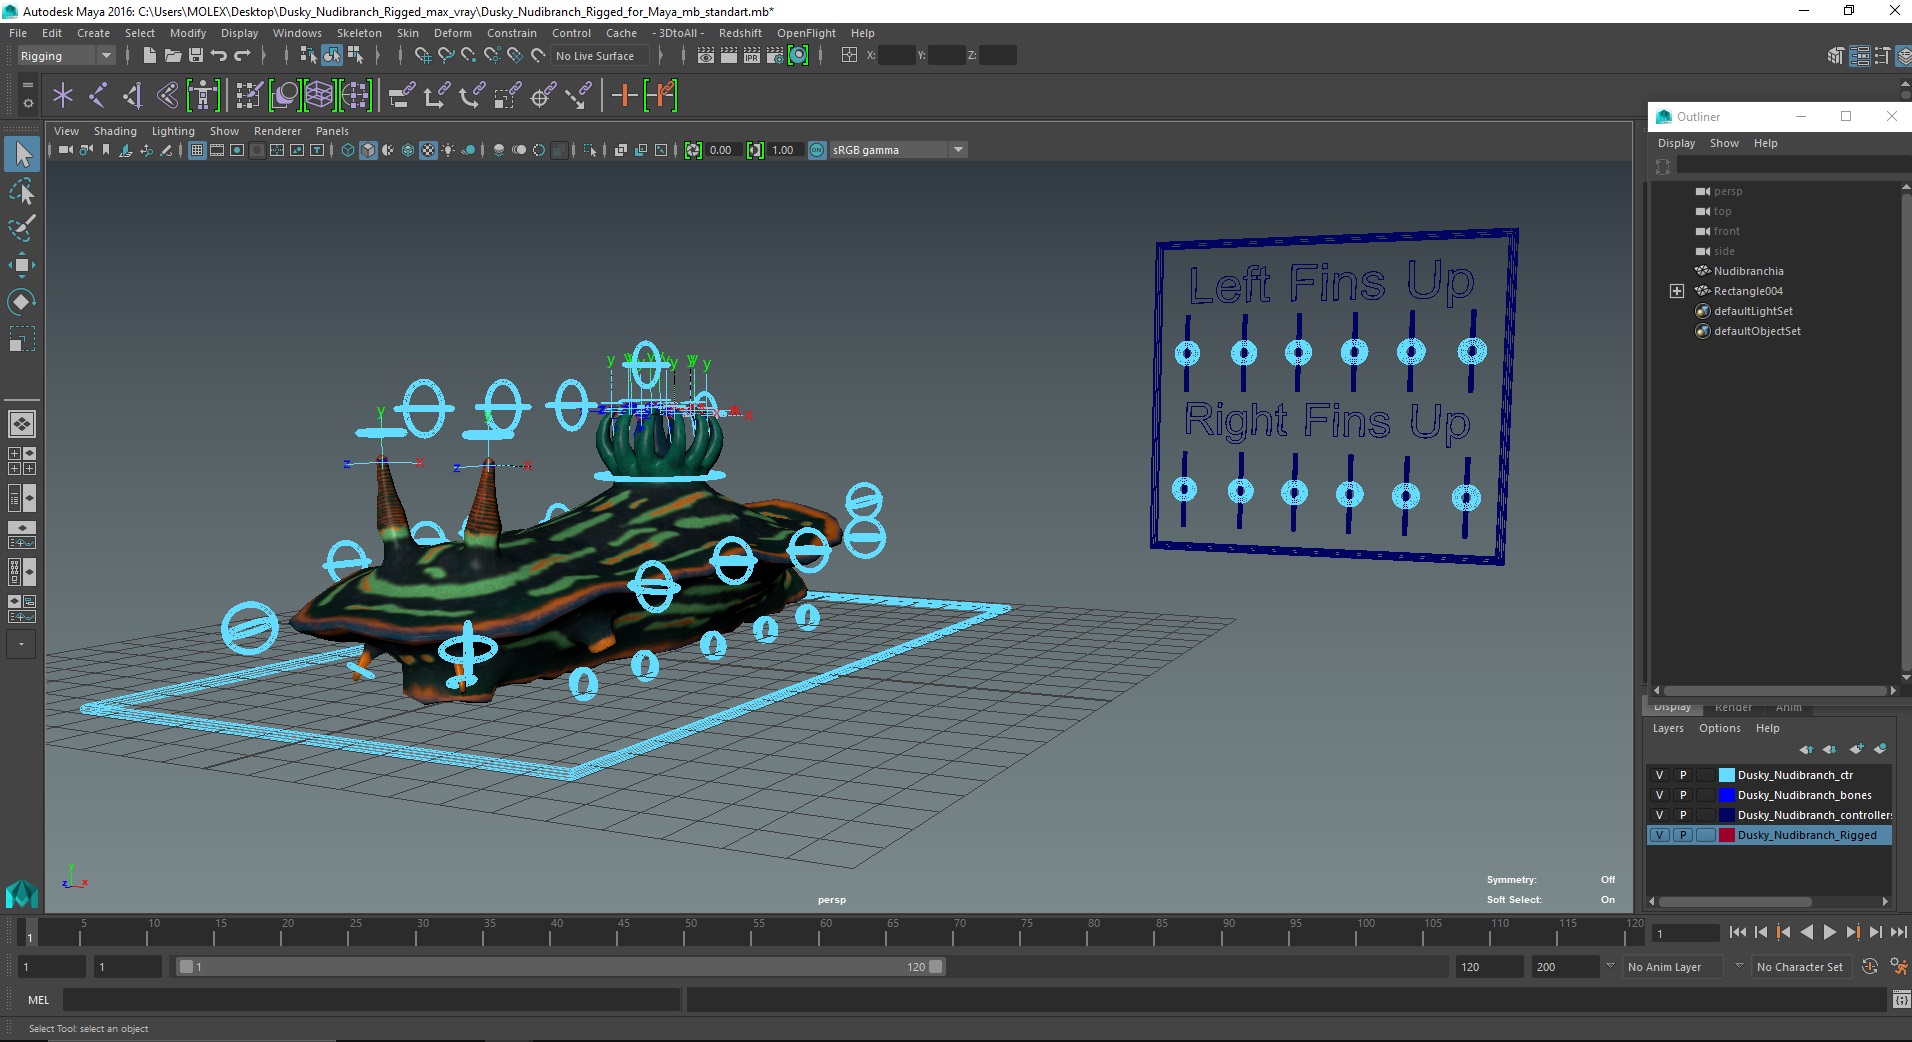This screenshot has width=1912, height=1042.
Task: Click the Open Scene folder icon
Action: point(172,56)
